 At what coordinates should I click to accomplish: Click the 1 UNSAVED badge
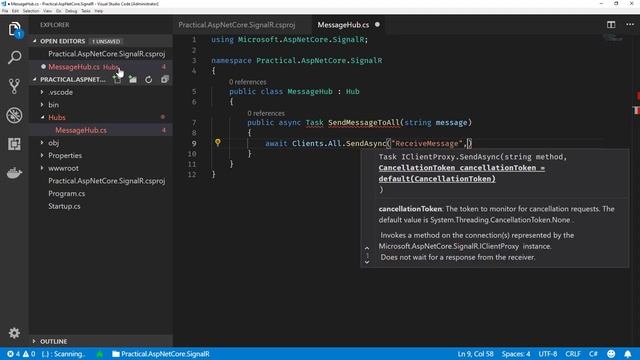(106, 41)
